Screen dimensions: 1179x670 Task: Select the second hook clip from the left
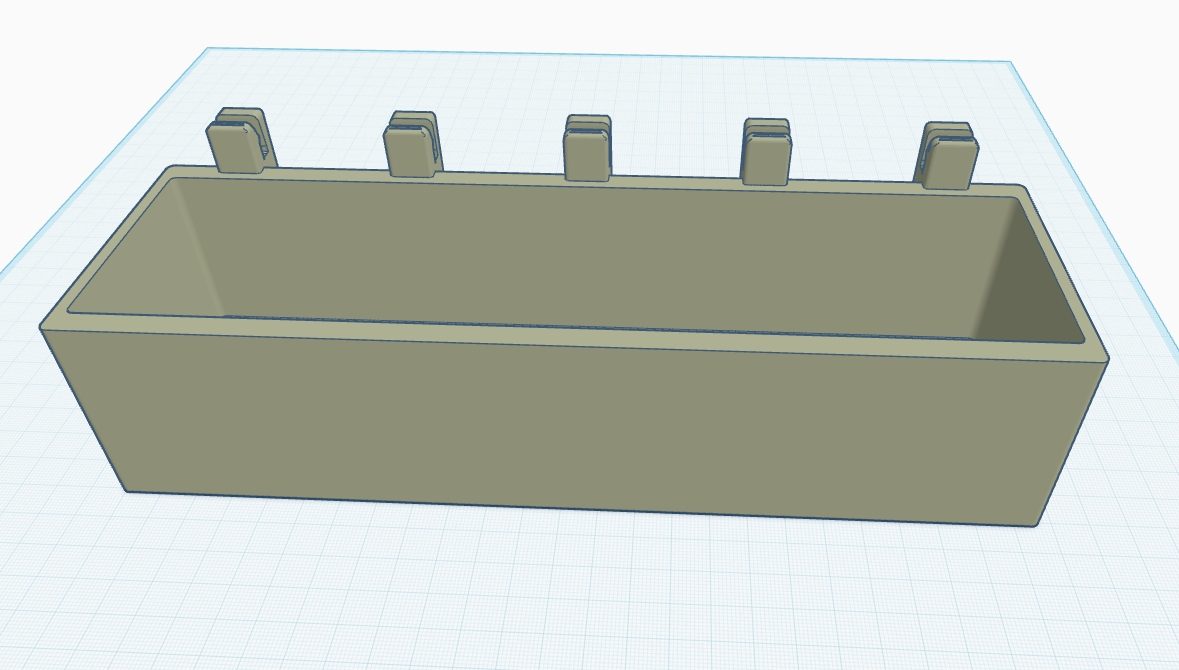[x=412, y=144]
